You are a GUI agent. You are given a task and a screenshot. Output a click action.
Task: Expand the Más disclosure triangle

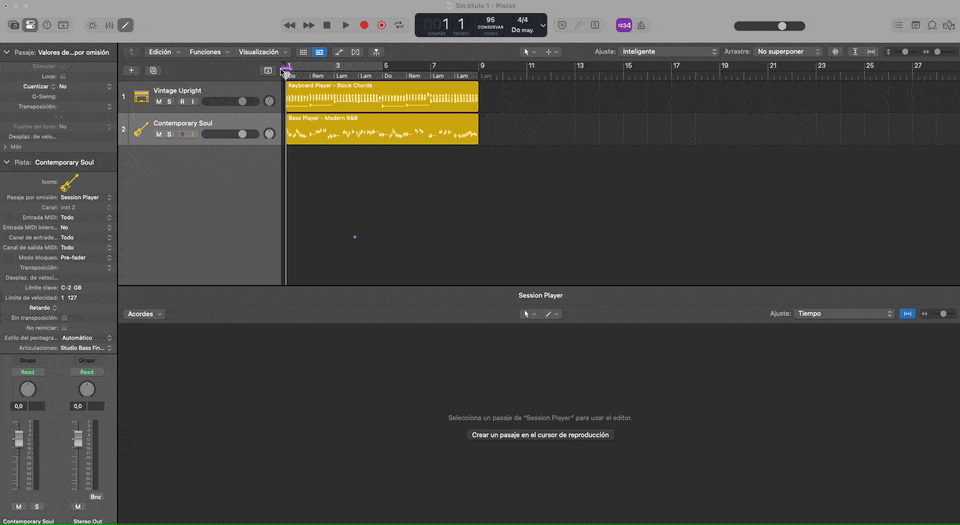(6, 147)
